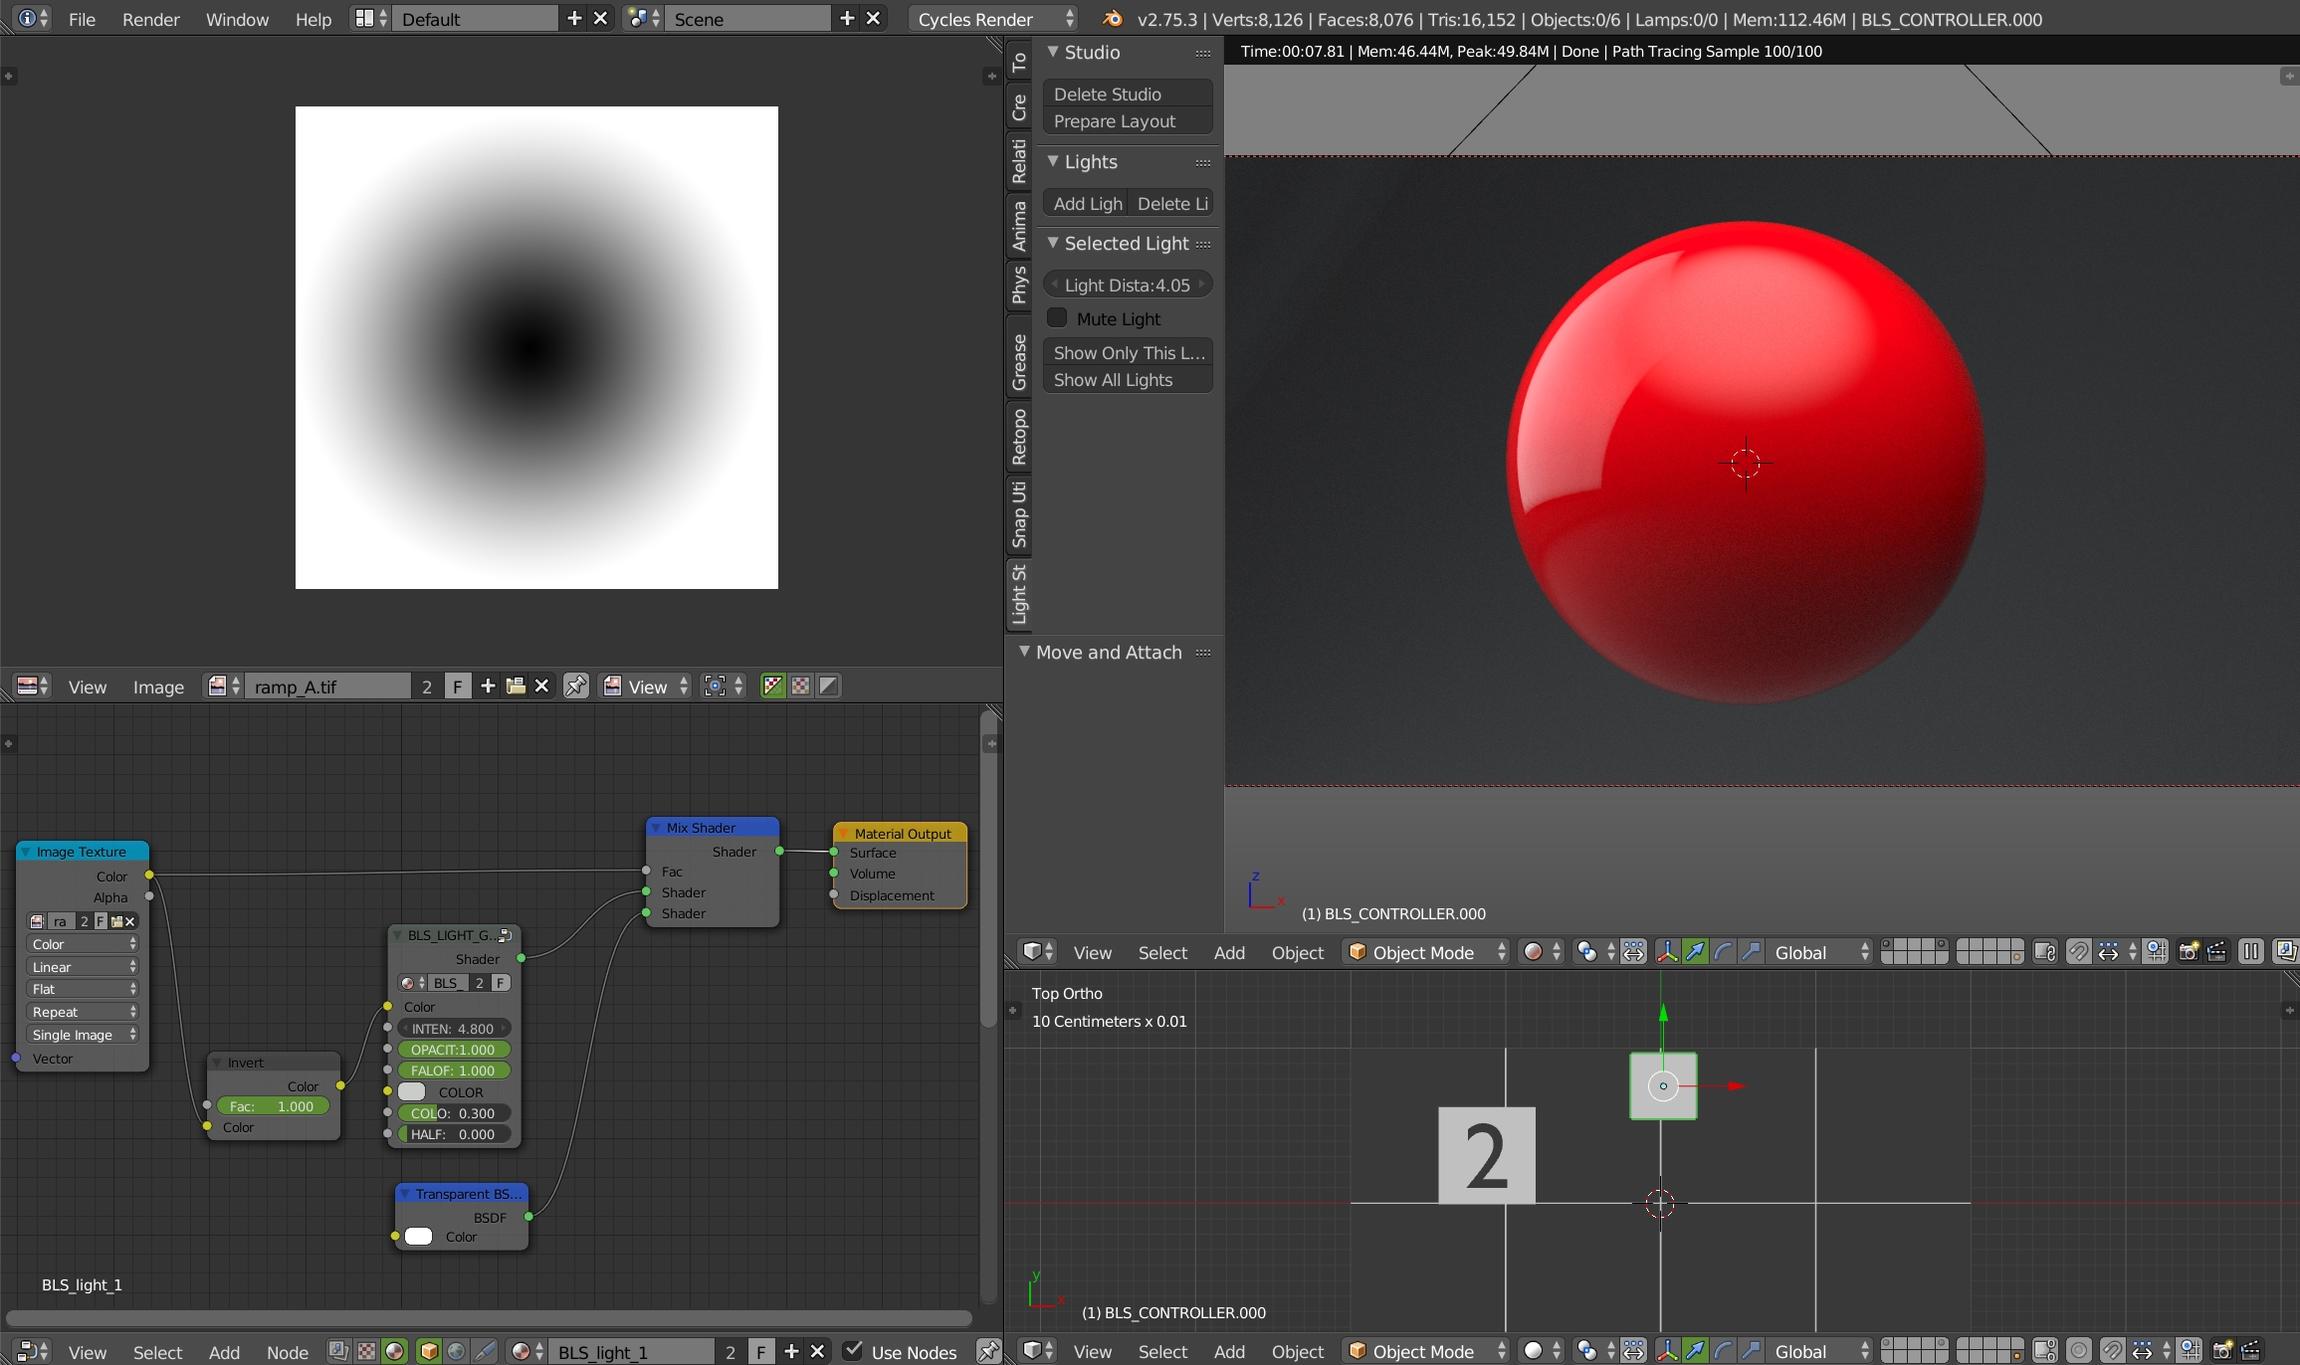Adjust the Light Distance field
The width and height of the screenshot is (2300, 1365).
point(1127,285)
